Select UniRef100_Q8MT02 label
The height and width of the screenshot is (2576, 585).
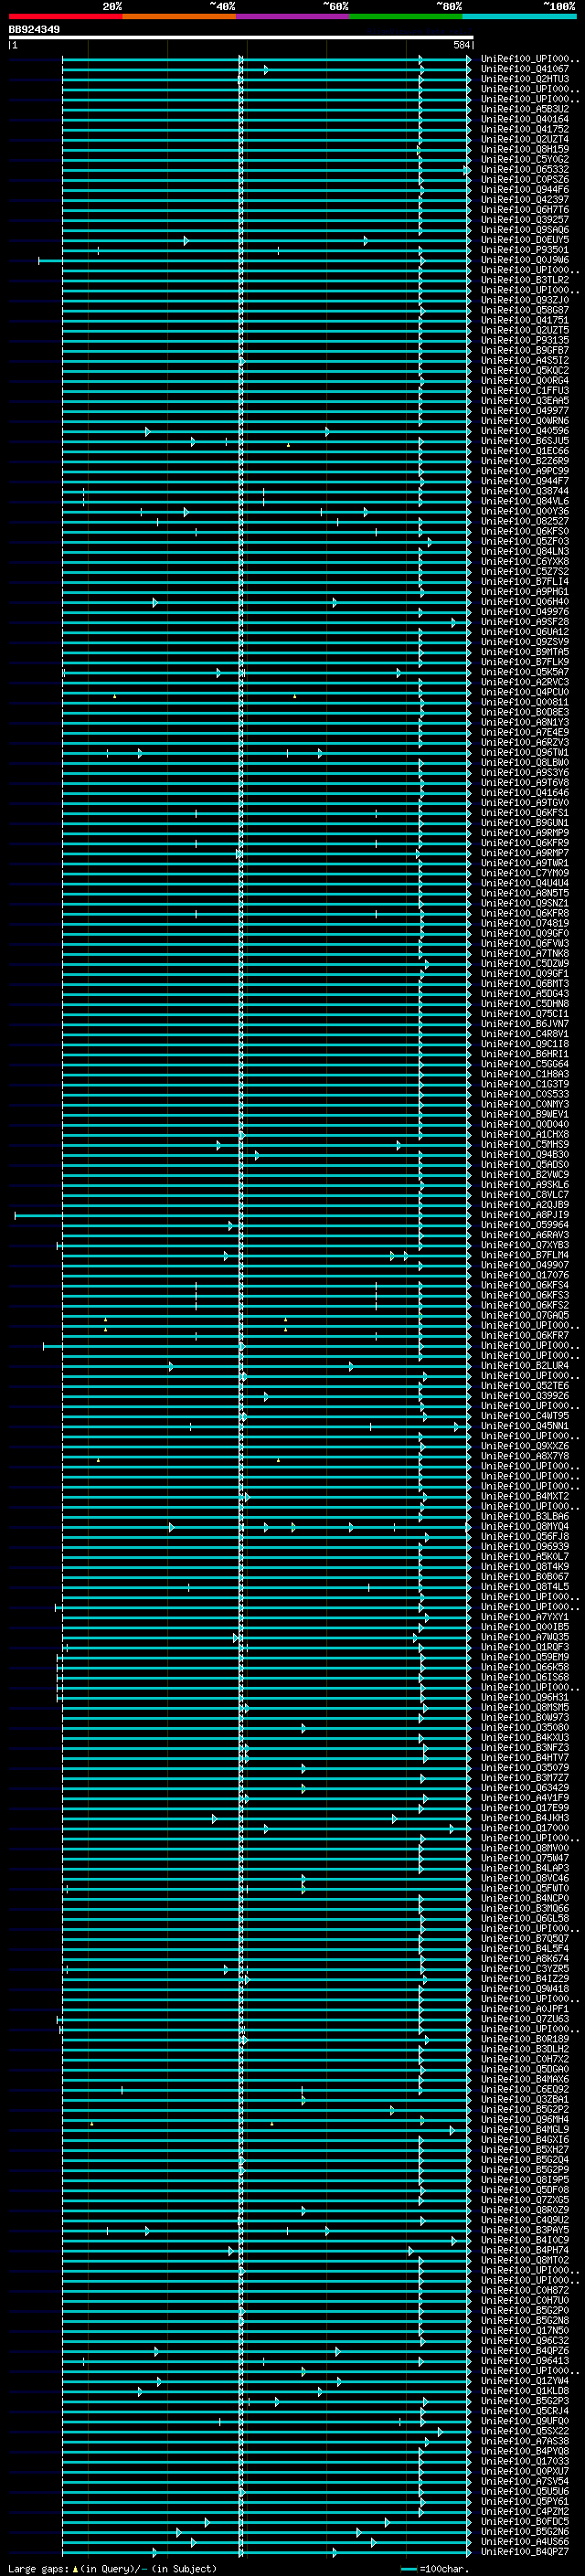(x=524, y=2260)
